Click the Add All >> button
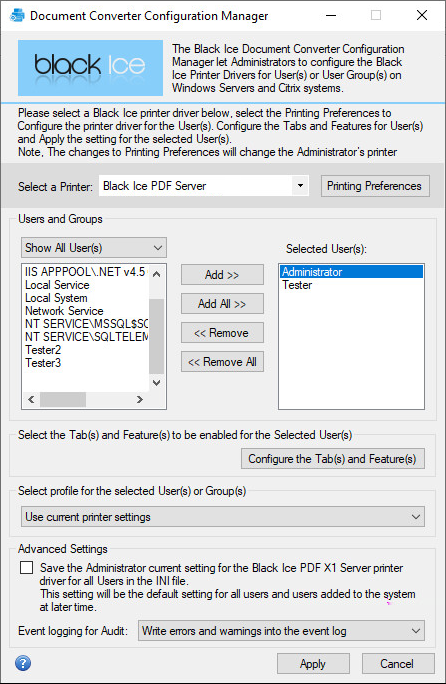 pyautogui.click(x=222, y=304)
